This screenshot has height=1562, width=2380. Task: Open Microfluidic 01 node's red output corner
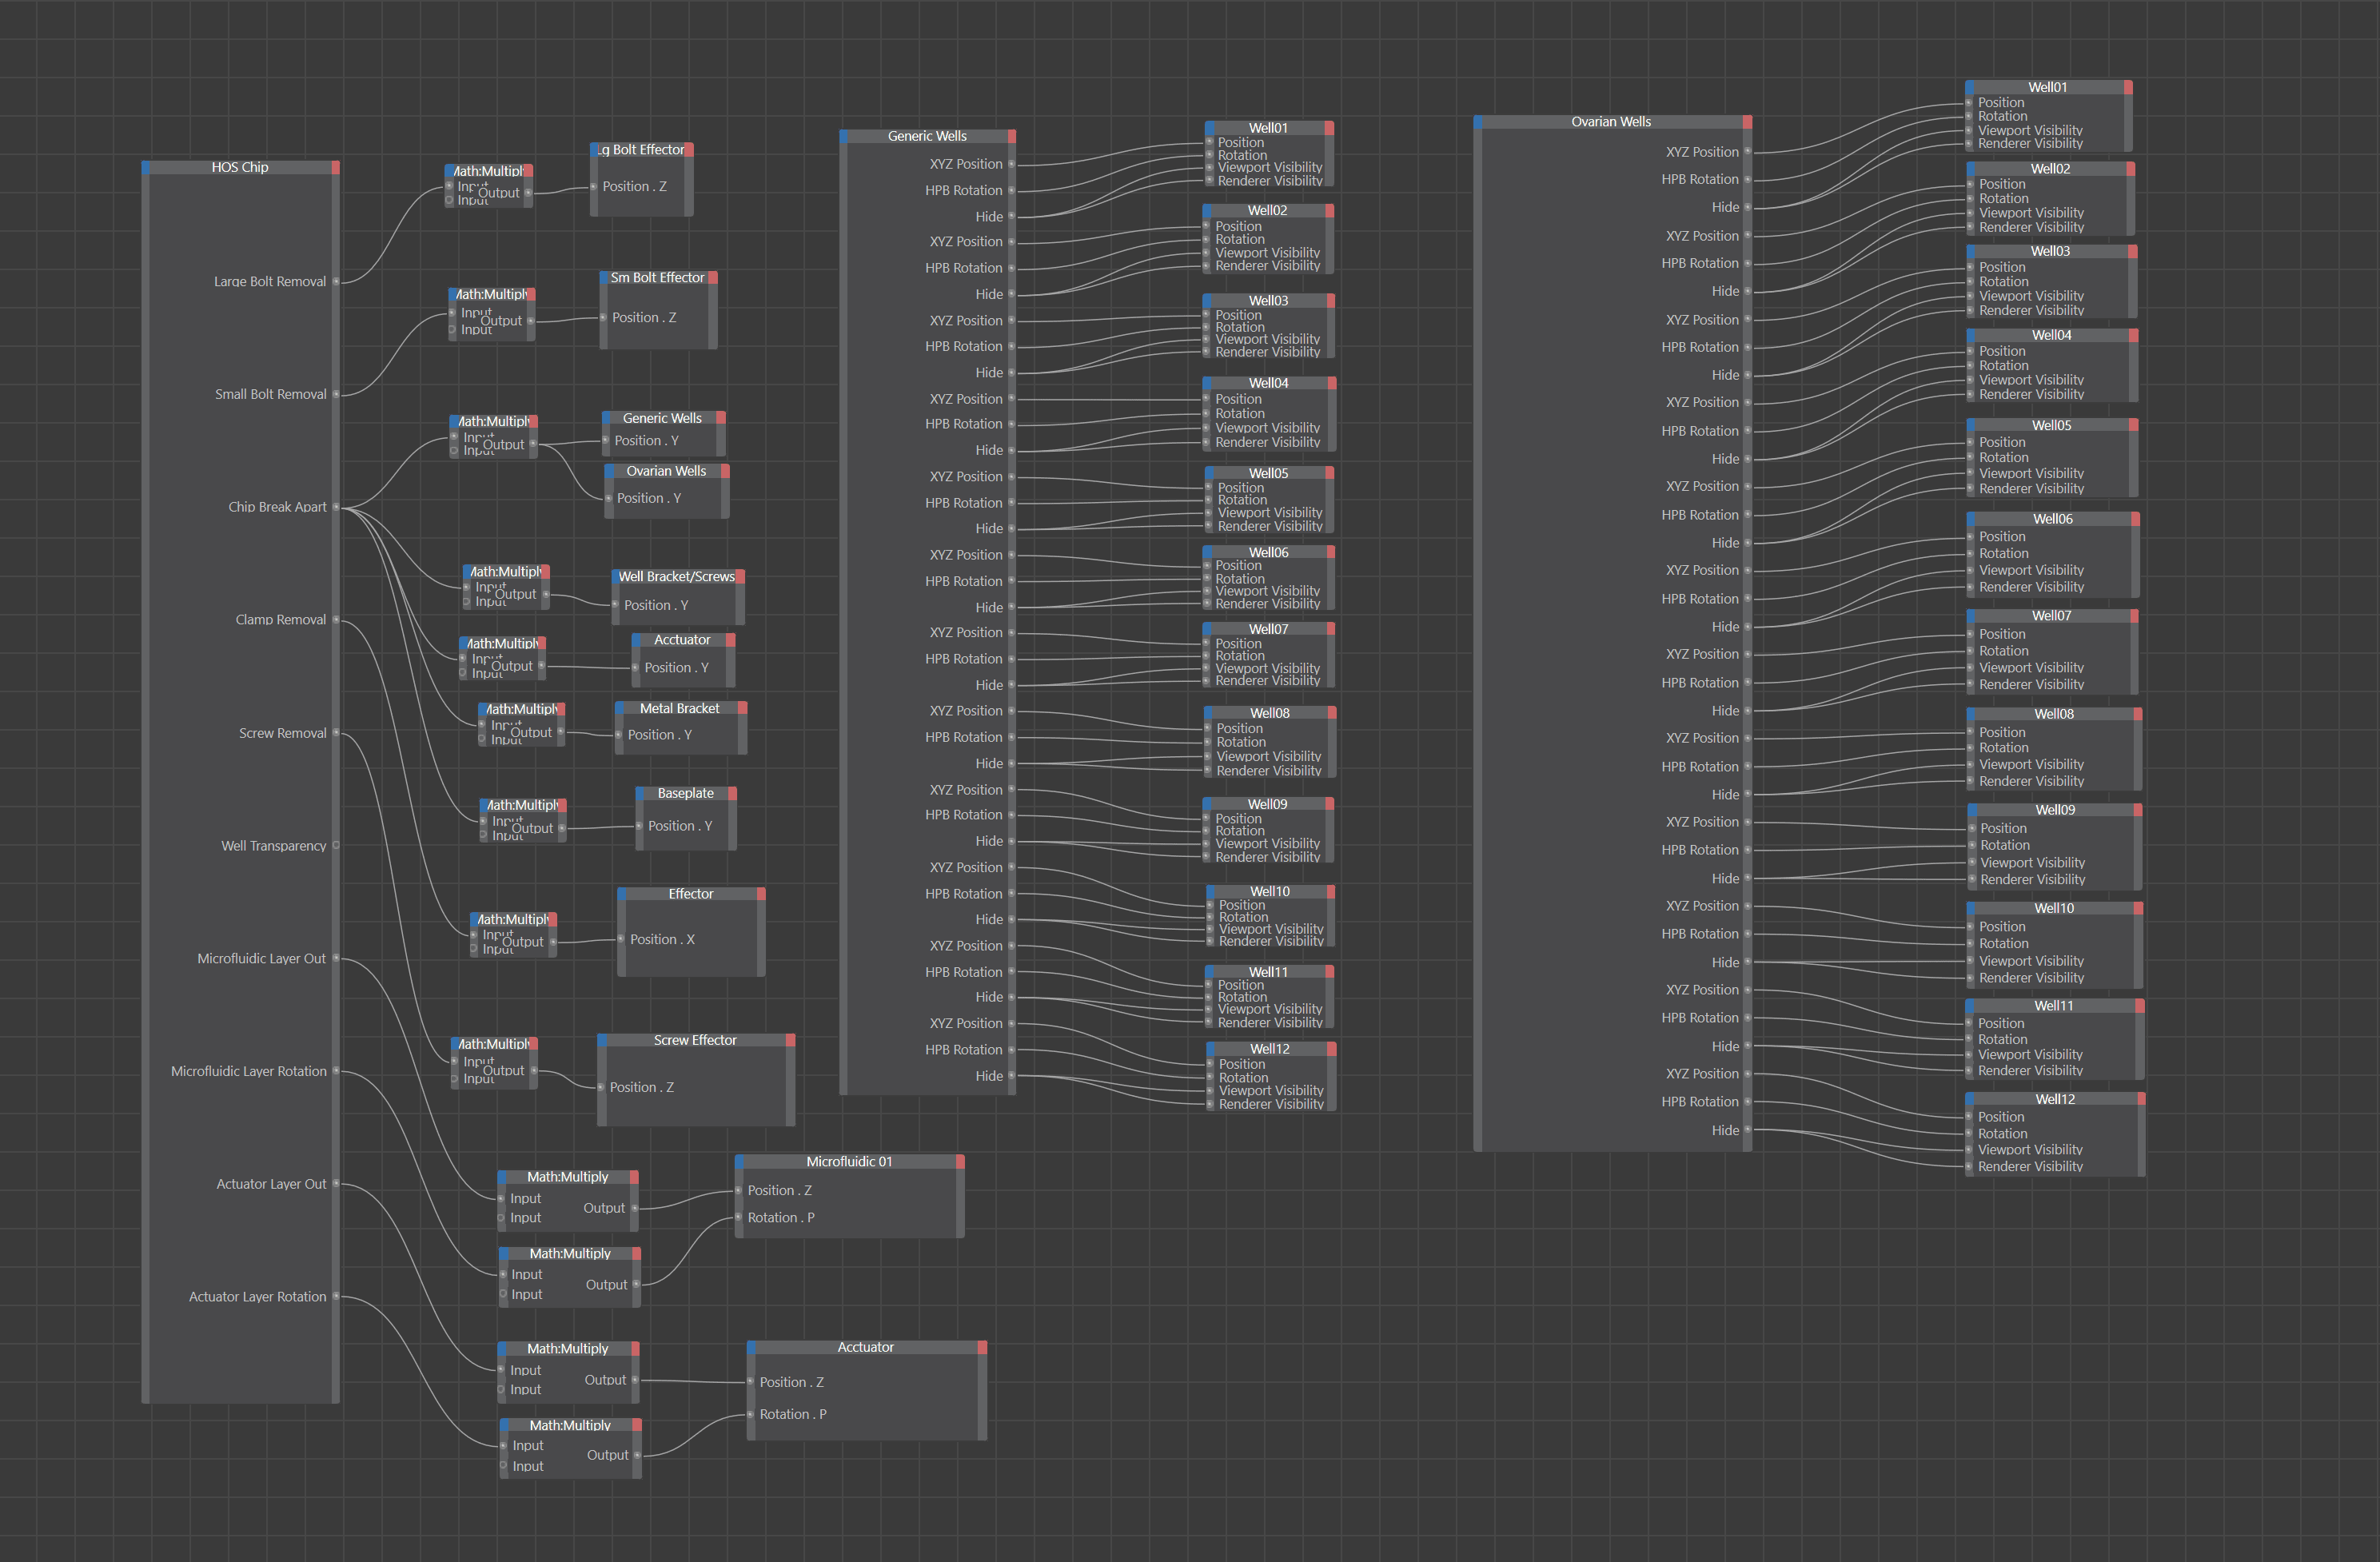click(x=959, y=1162)
